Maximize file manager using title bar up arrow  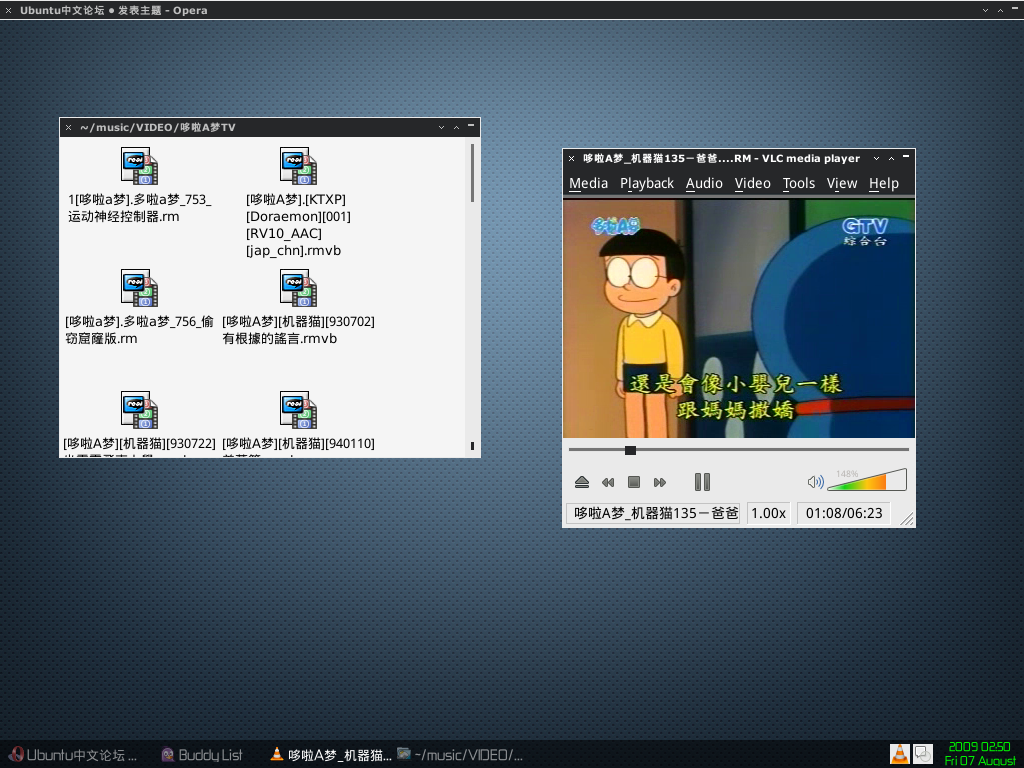tap(456, 127)
